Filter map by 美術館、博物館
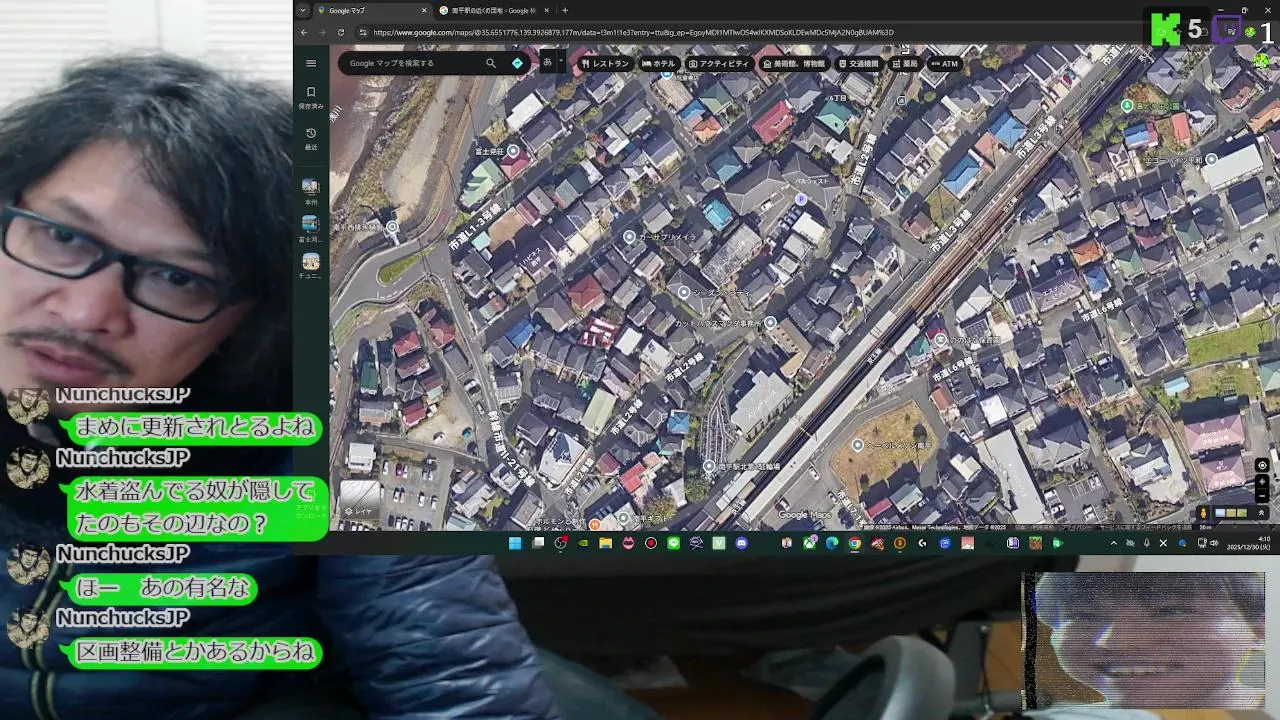The image size is (1280, 720). pos(794,64)
